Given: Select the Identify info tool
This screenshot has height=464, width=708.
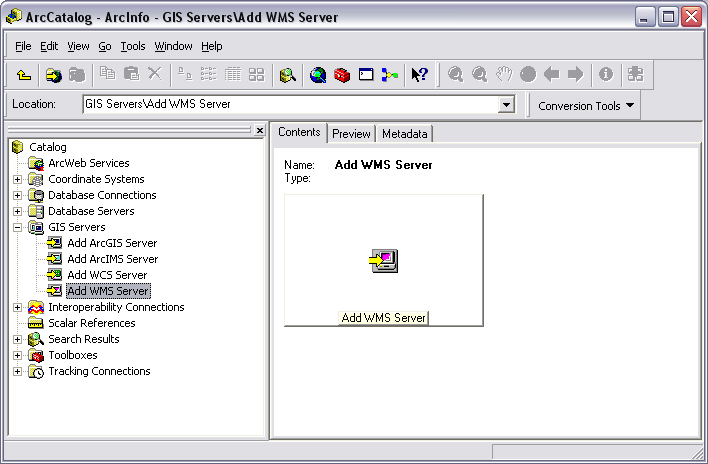Looking at the screenshot, I should [x=606, y=74].
